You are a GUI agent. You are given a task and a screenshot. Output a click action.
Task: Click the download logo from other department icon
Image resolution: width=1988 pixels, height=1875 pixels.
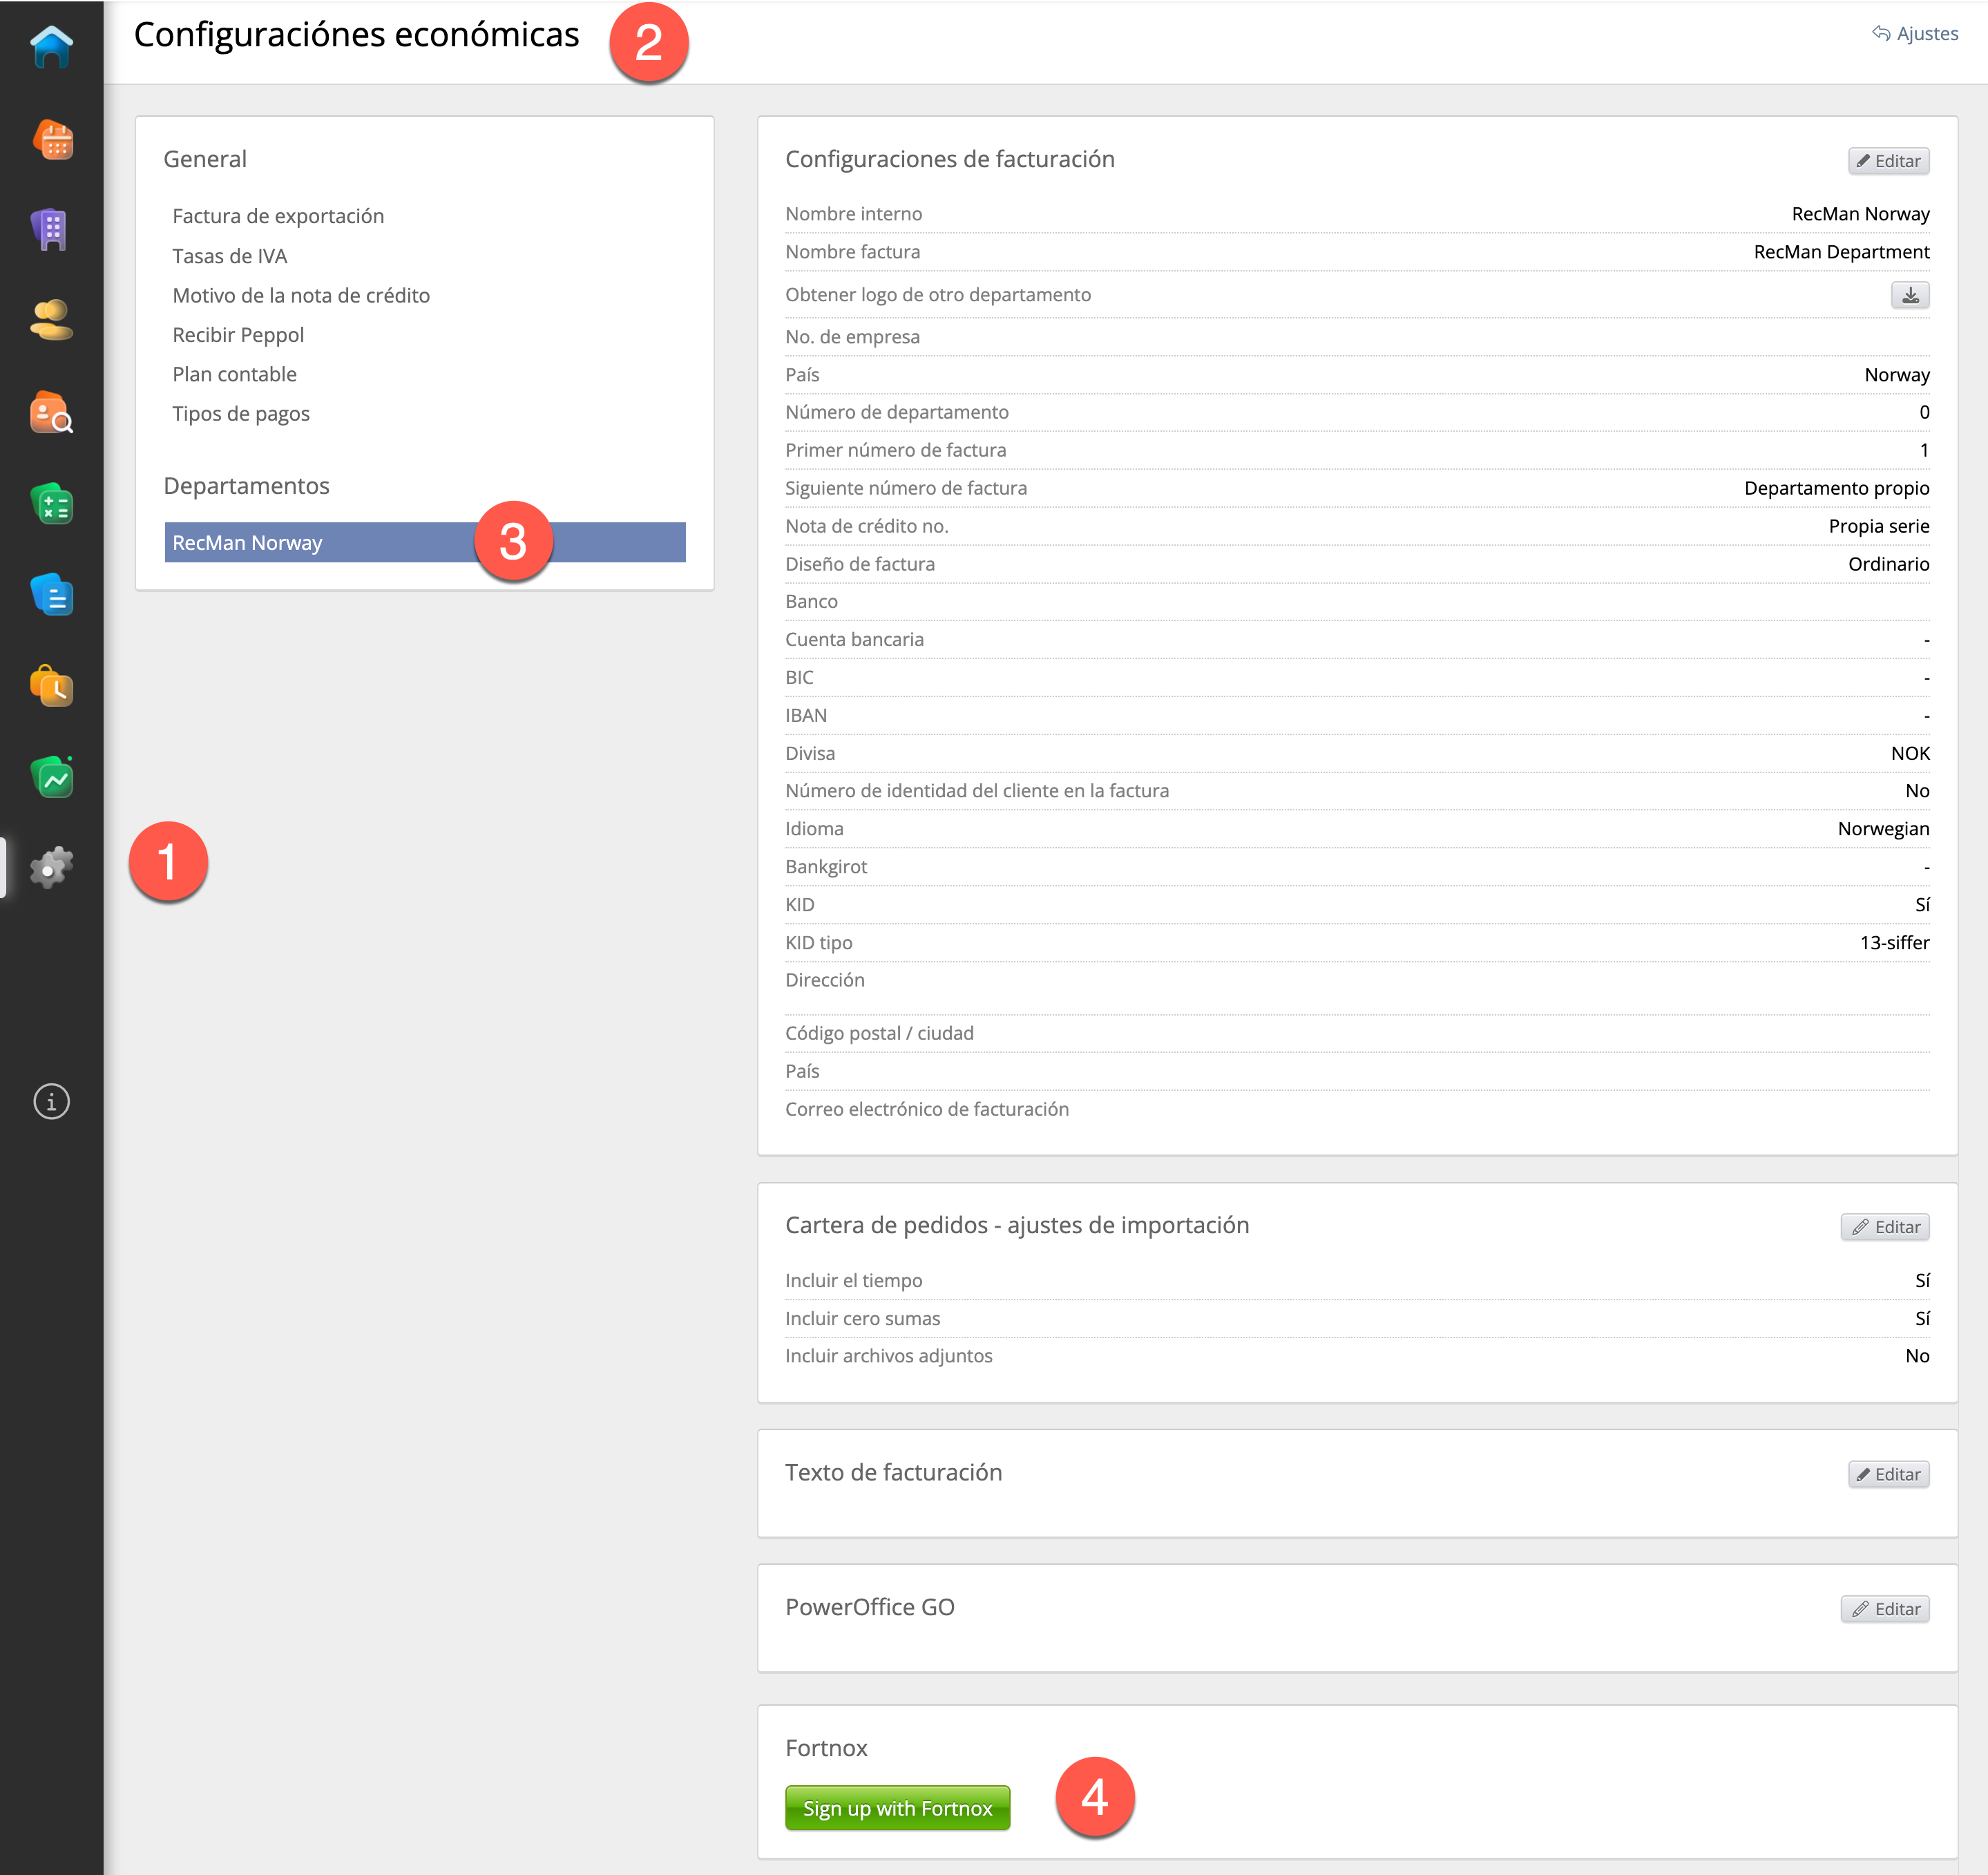click(x=1909, y=295)
